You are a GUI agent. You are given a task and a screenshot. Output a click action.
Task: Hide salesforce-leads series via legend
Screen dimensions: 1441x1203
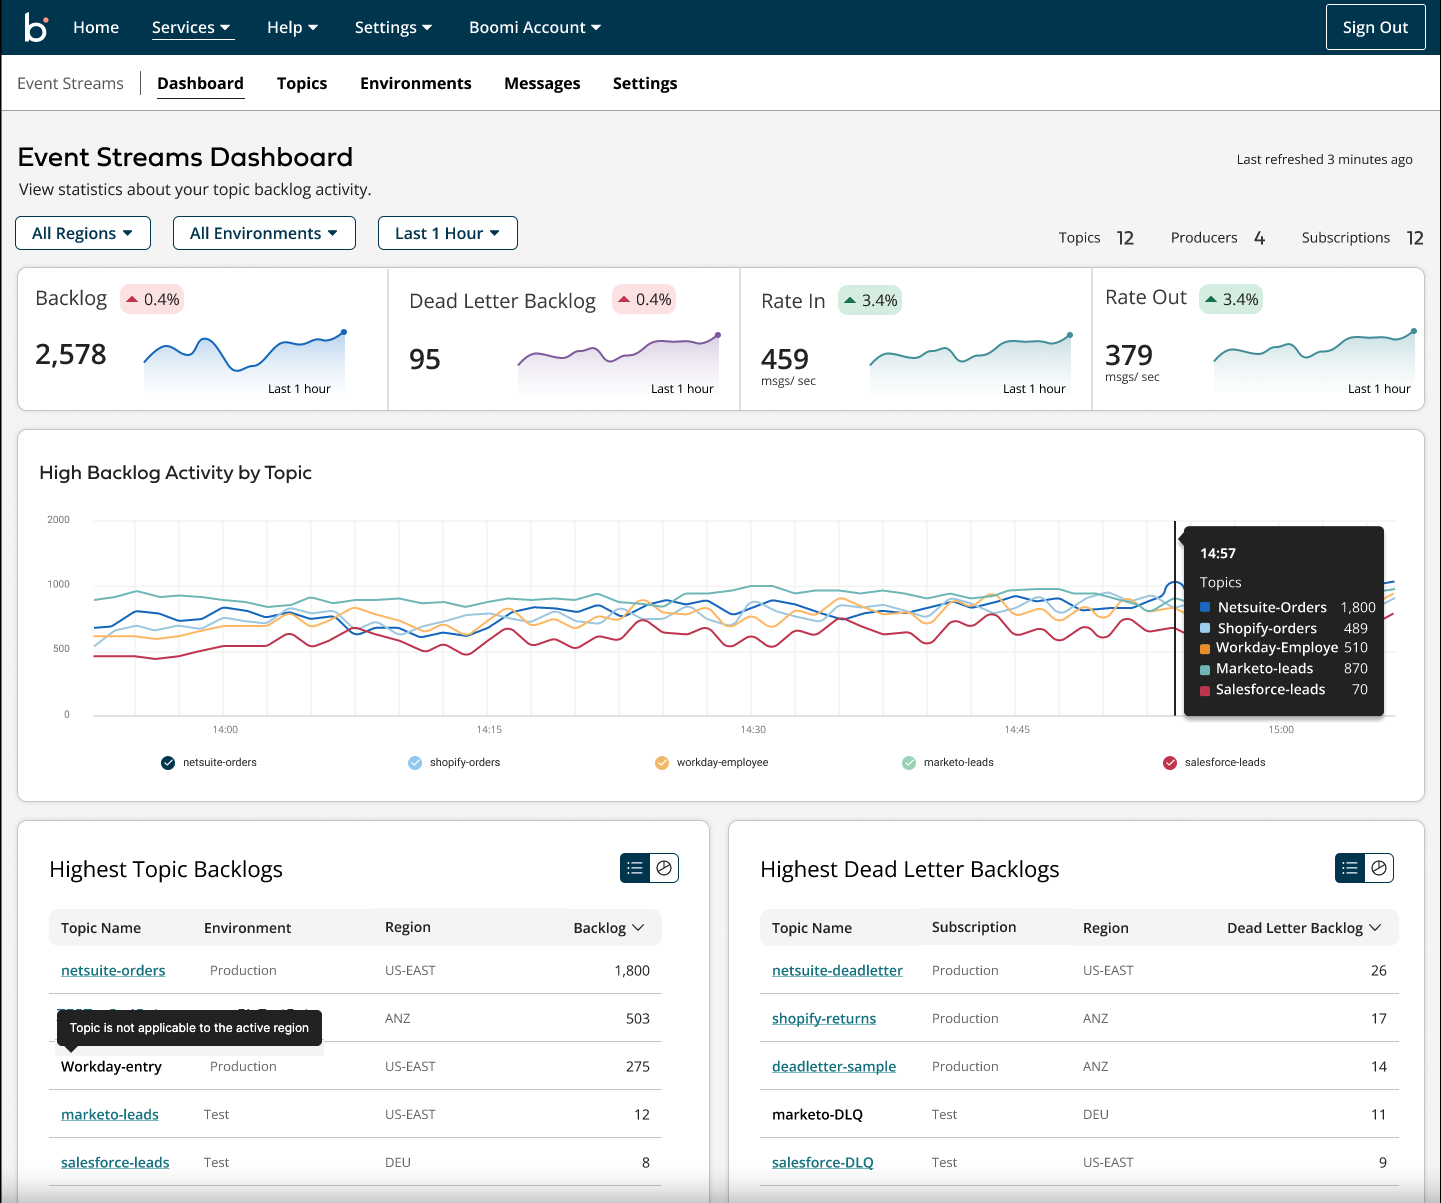[1170, 763]
